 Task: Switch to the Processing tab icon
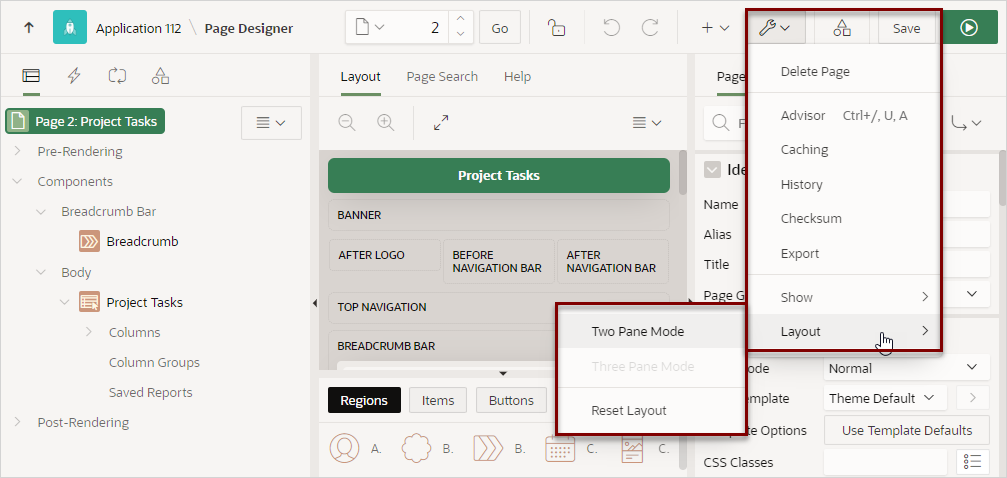click(117, 76)
